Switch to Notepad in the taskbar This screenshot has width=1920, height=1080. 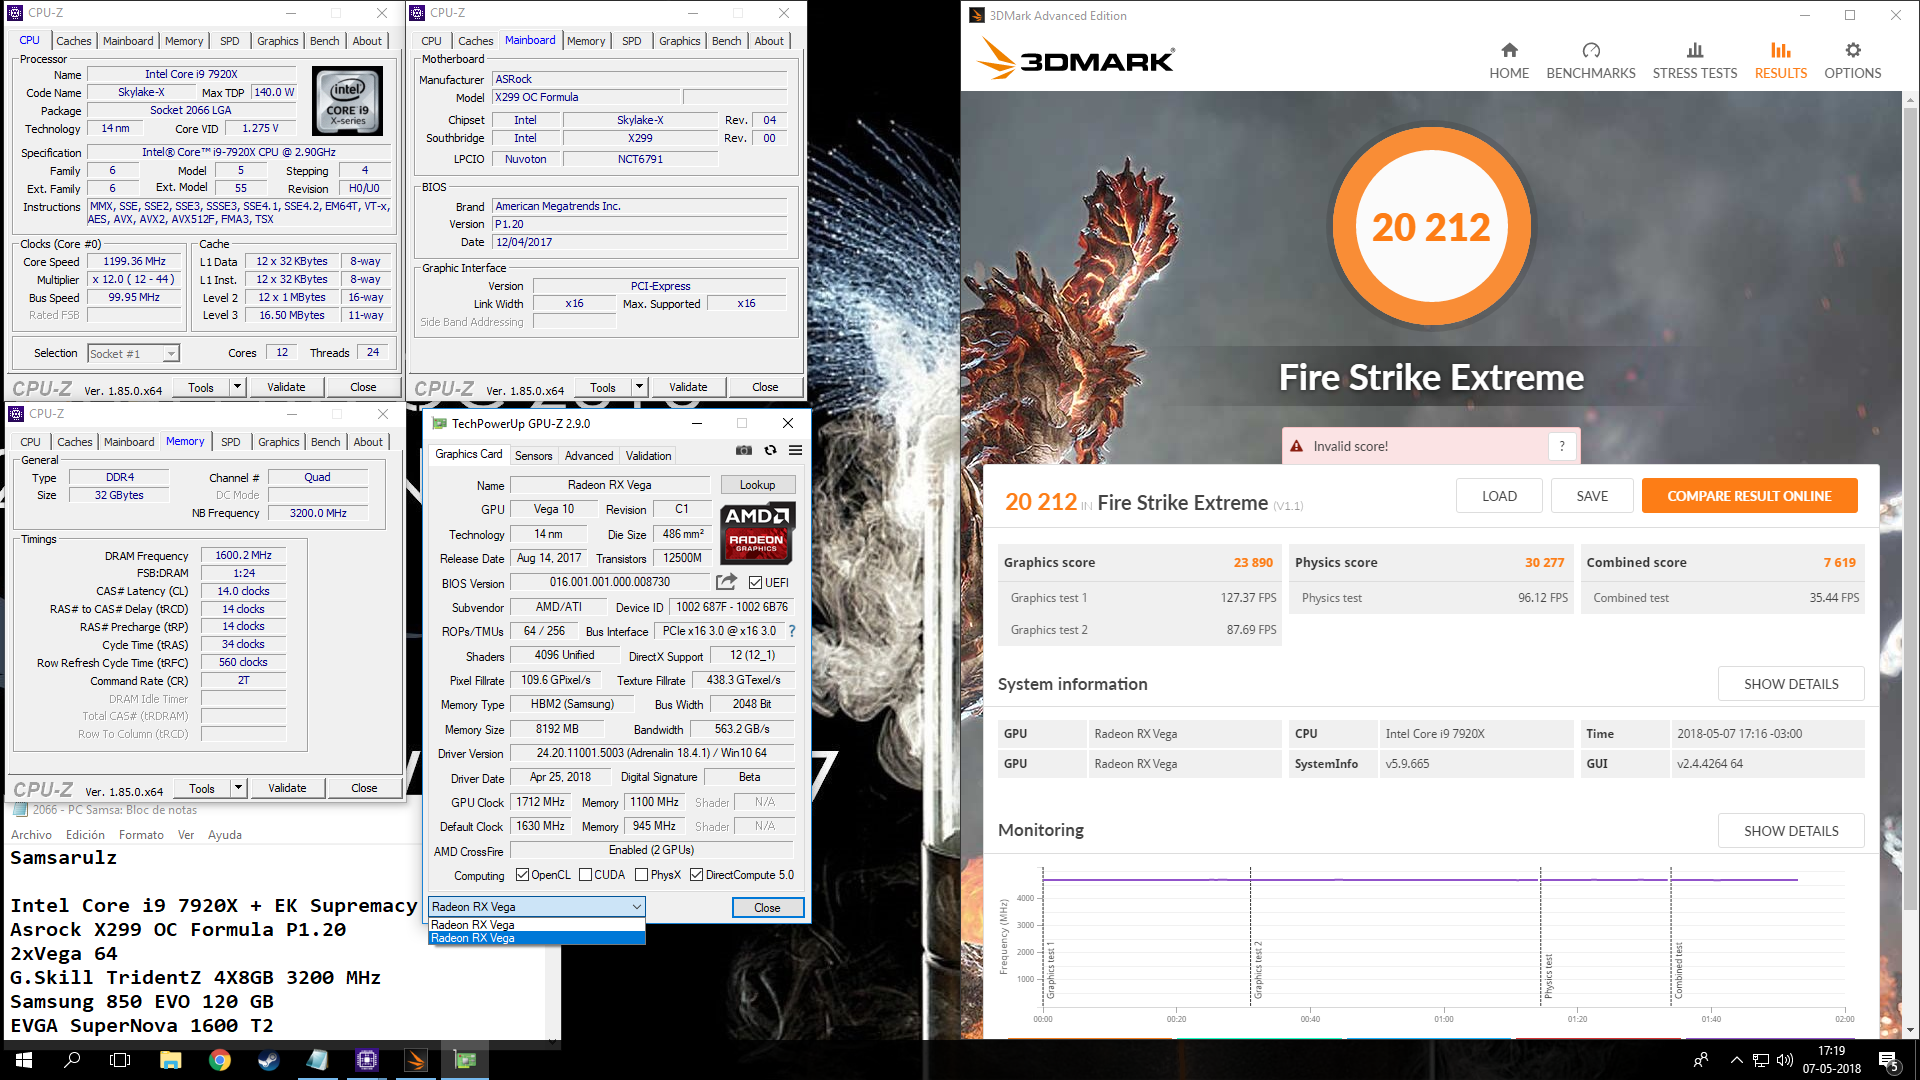click(x=317, y=1060)
